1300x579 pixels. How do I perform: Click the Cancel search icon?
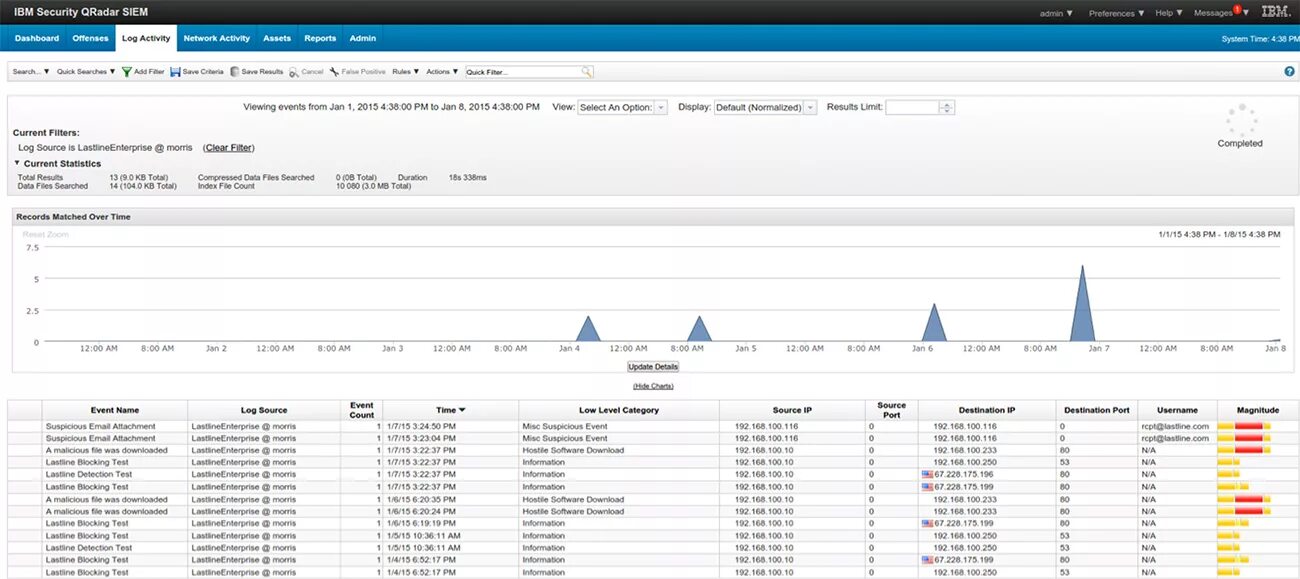[x=294, y=72]
